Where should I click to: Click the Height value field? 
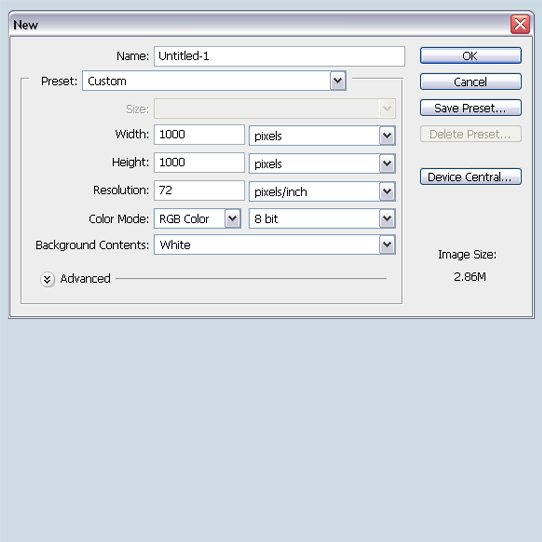click(x=199, y=162)
